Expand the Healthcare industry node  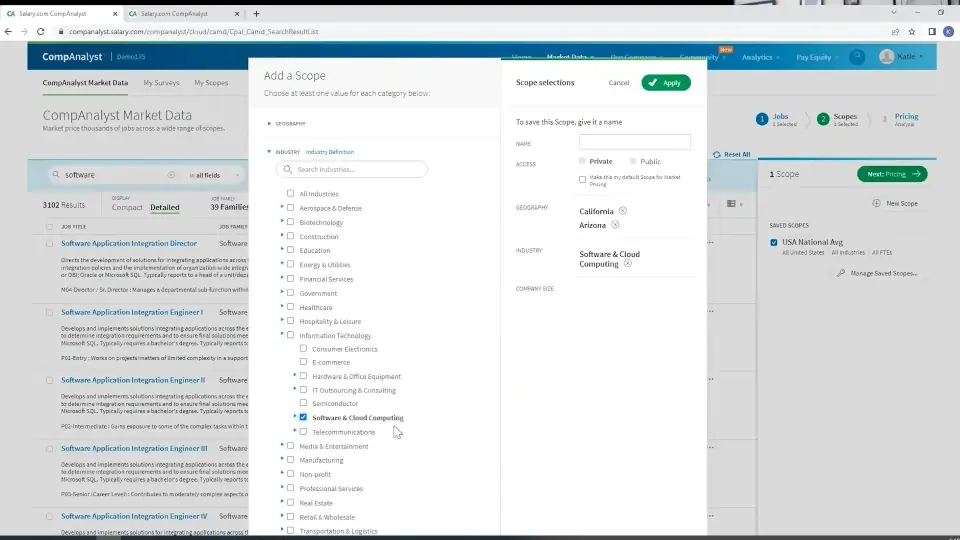click(x=282, y=306)
